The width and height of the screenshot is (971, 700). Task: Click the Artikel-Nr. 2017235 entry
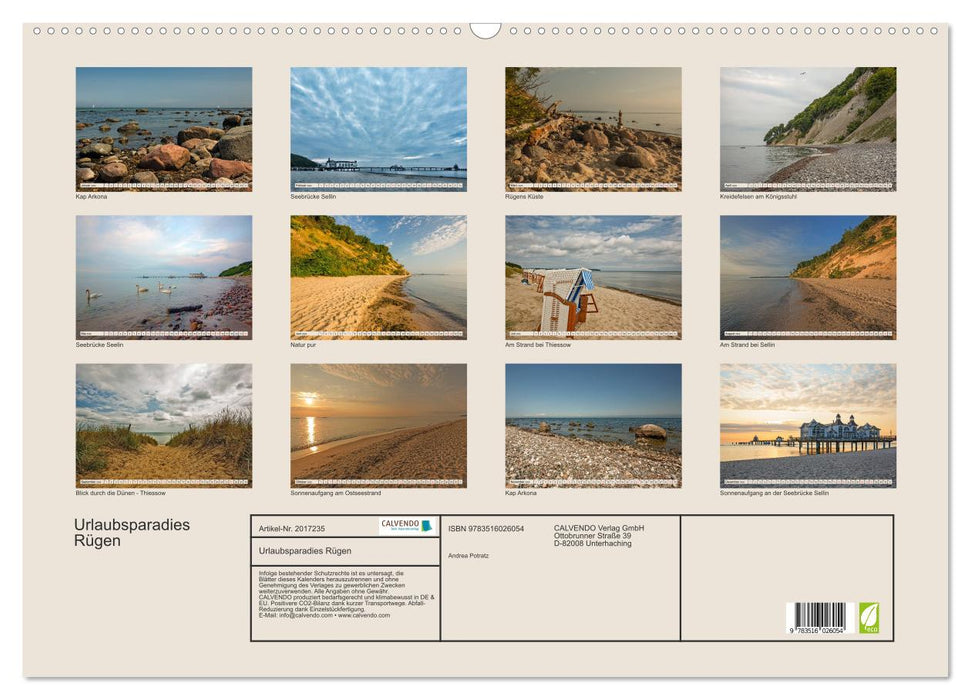click(x=293, y=526)
